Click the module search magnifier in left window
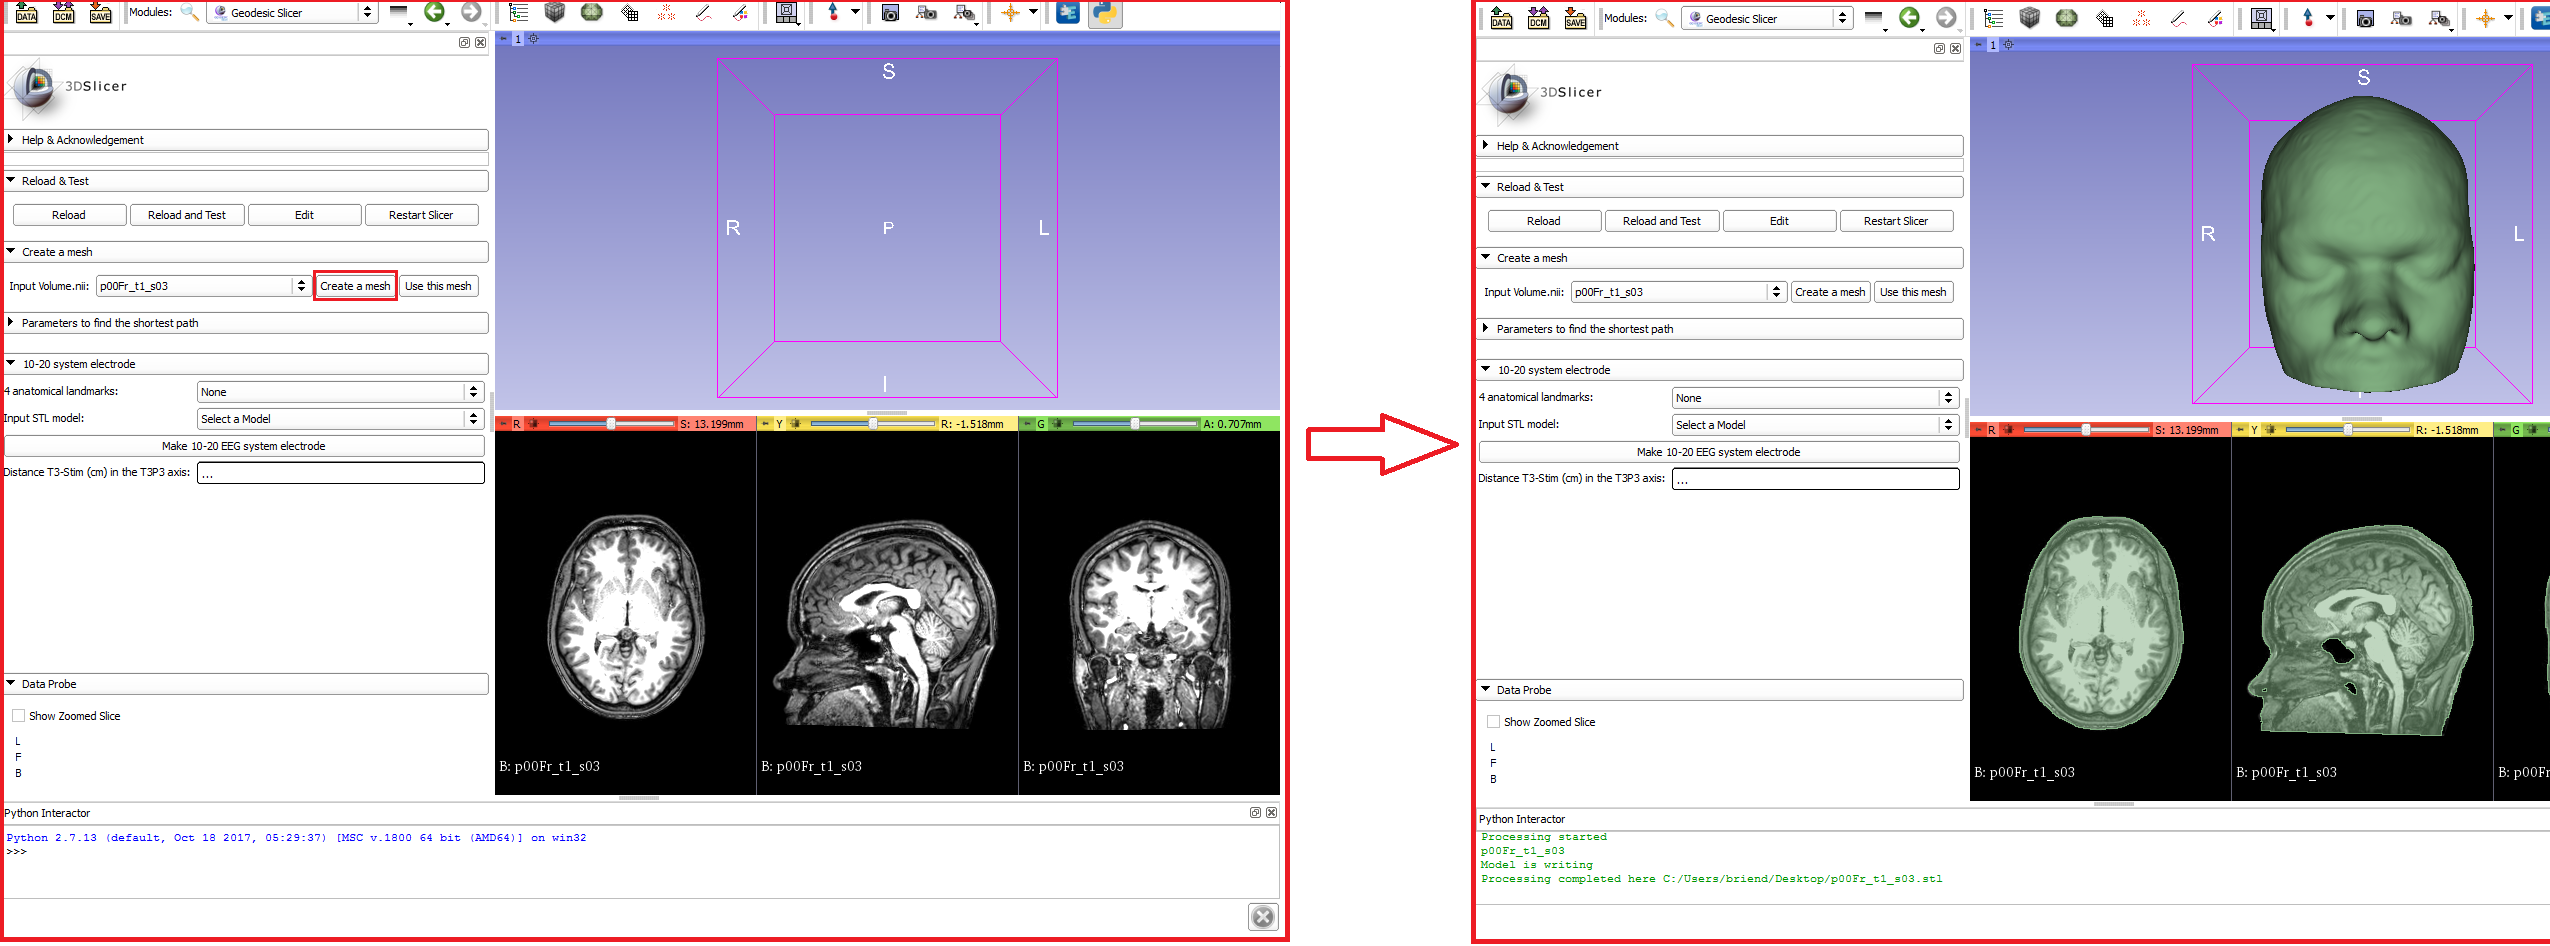 (x=189, y=13)
